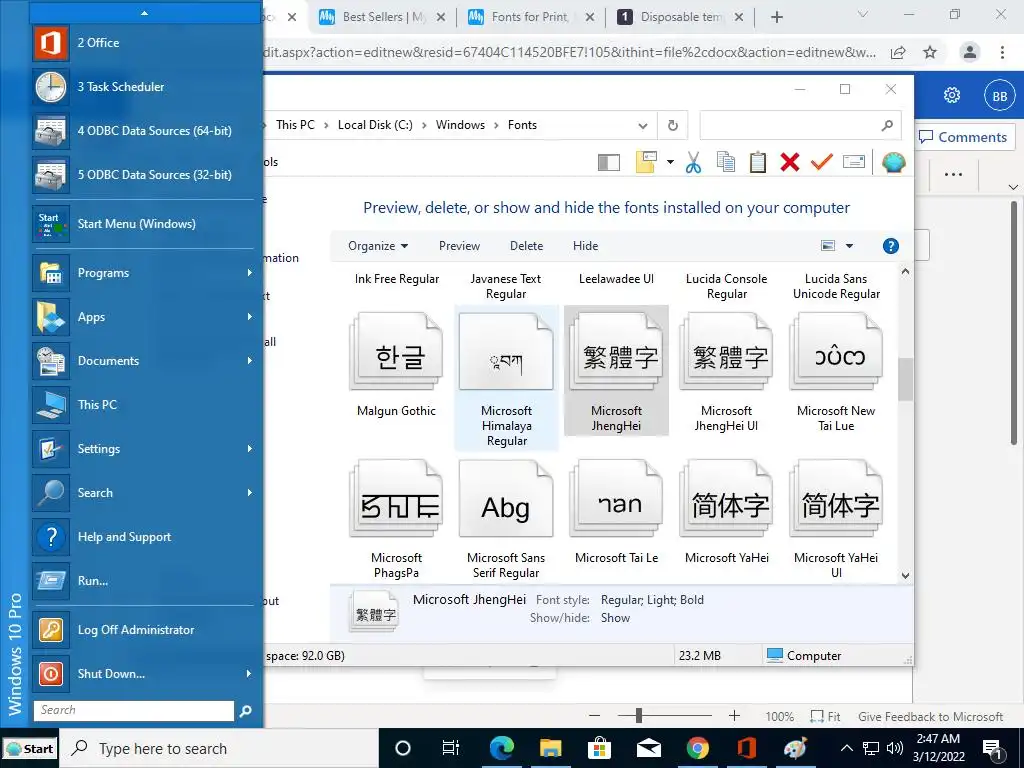Viewport: 1024px width, 768px height.
Task: Open Start Menu (Windows) entry
Action: [147, 224]
